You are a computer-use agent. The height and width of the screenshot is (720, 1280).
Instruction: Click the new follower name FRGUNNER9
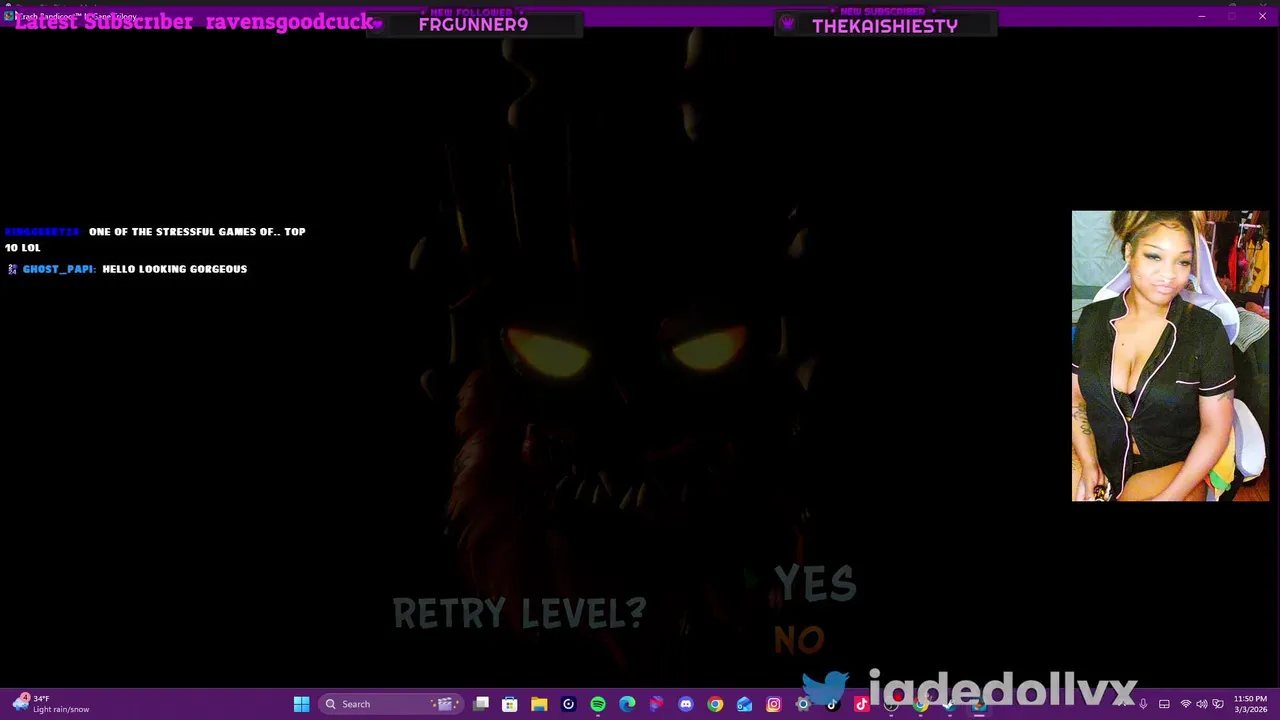[473, 25]
